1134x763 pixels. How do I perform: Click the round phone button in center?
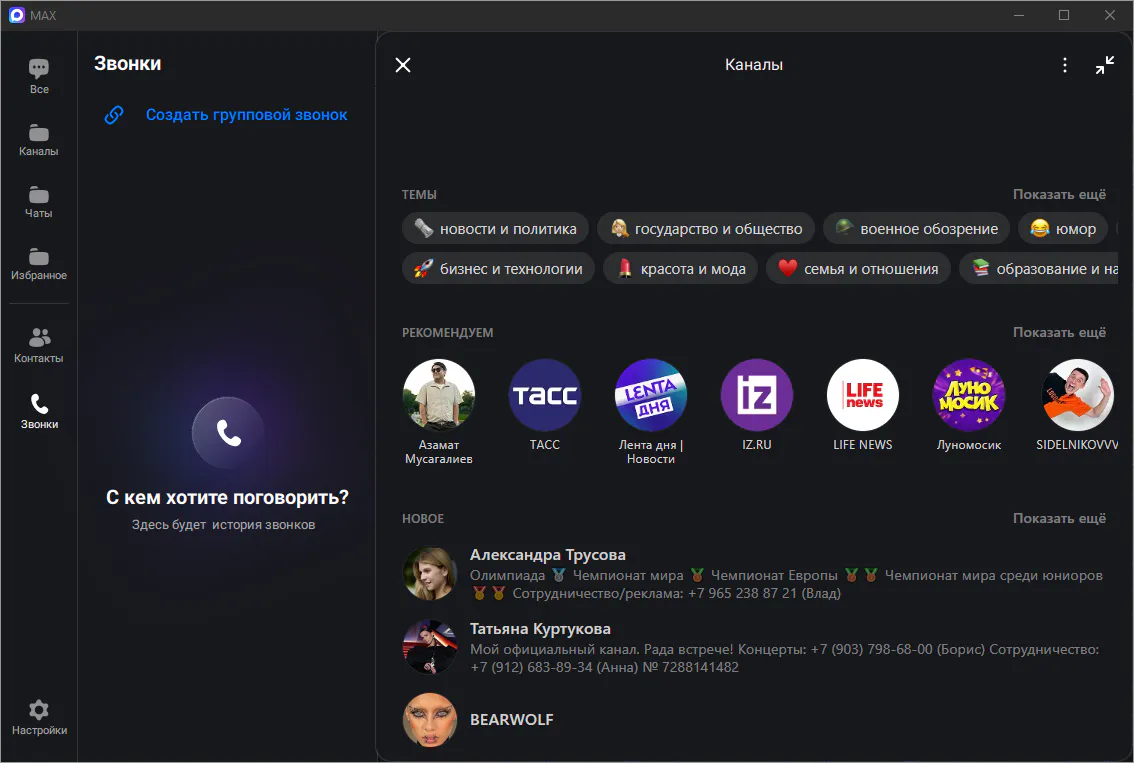228,432
